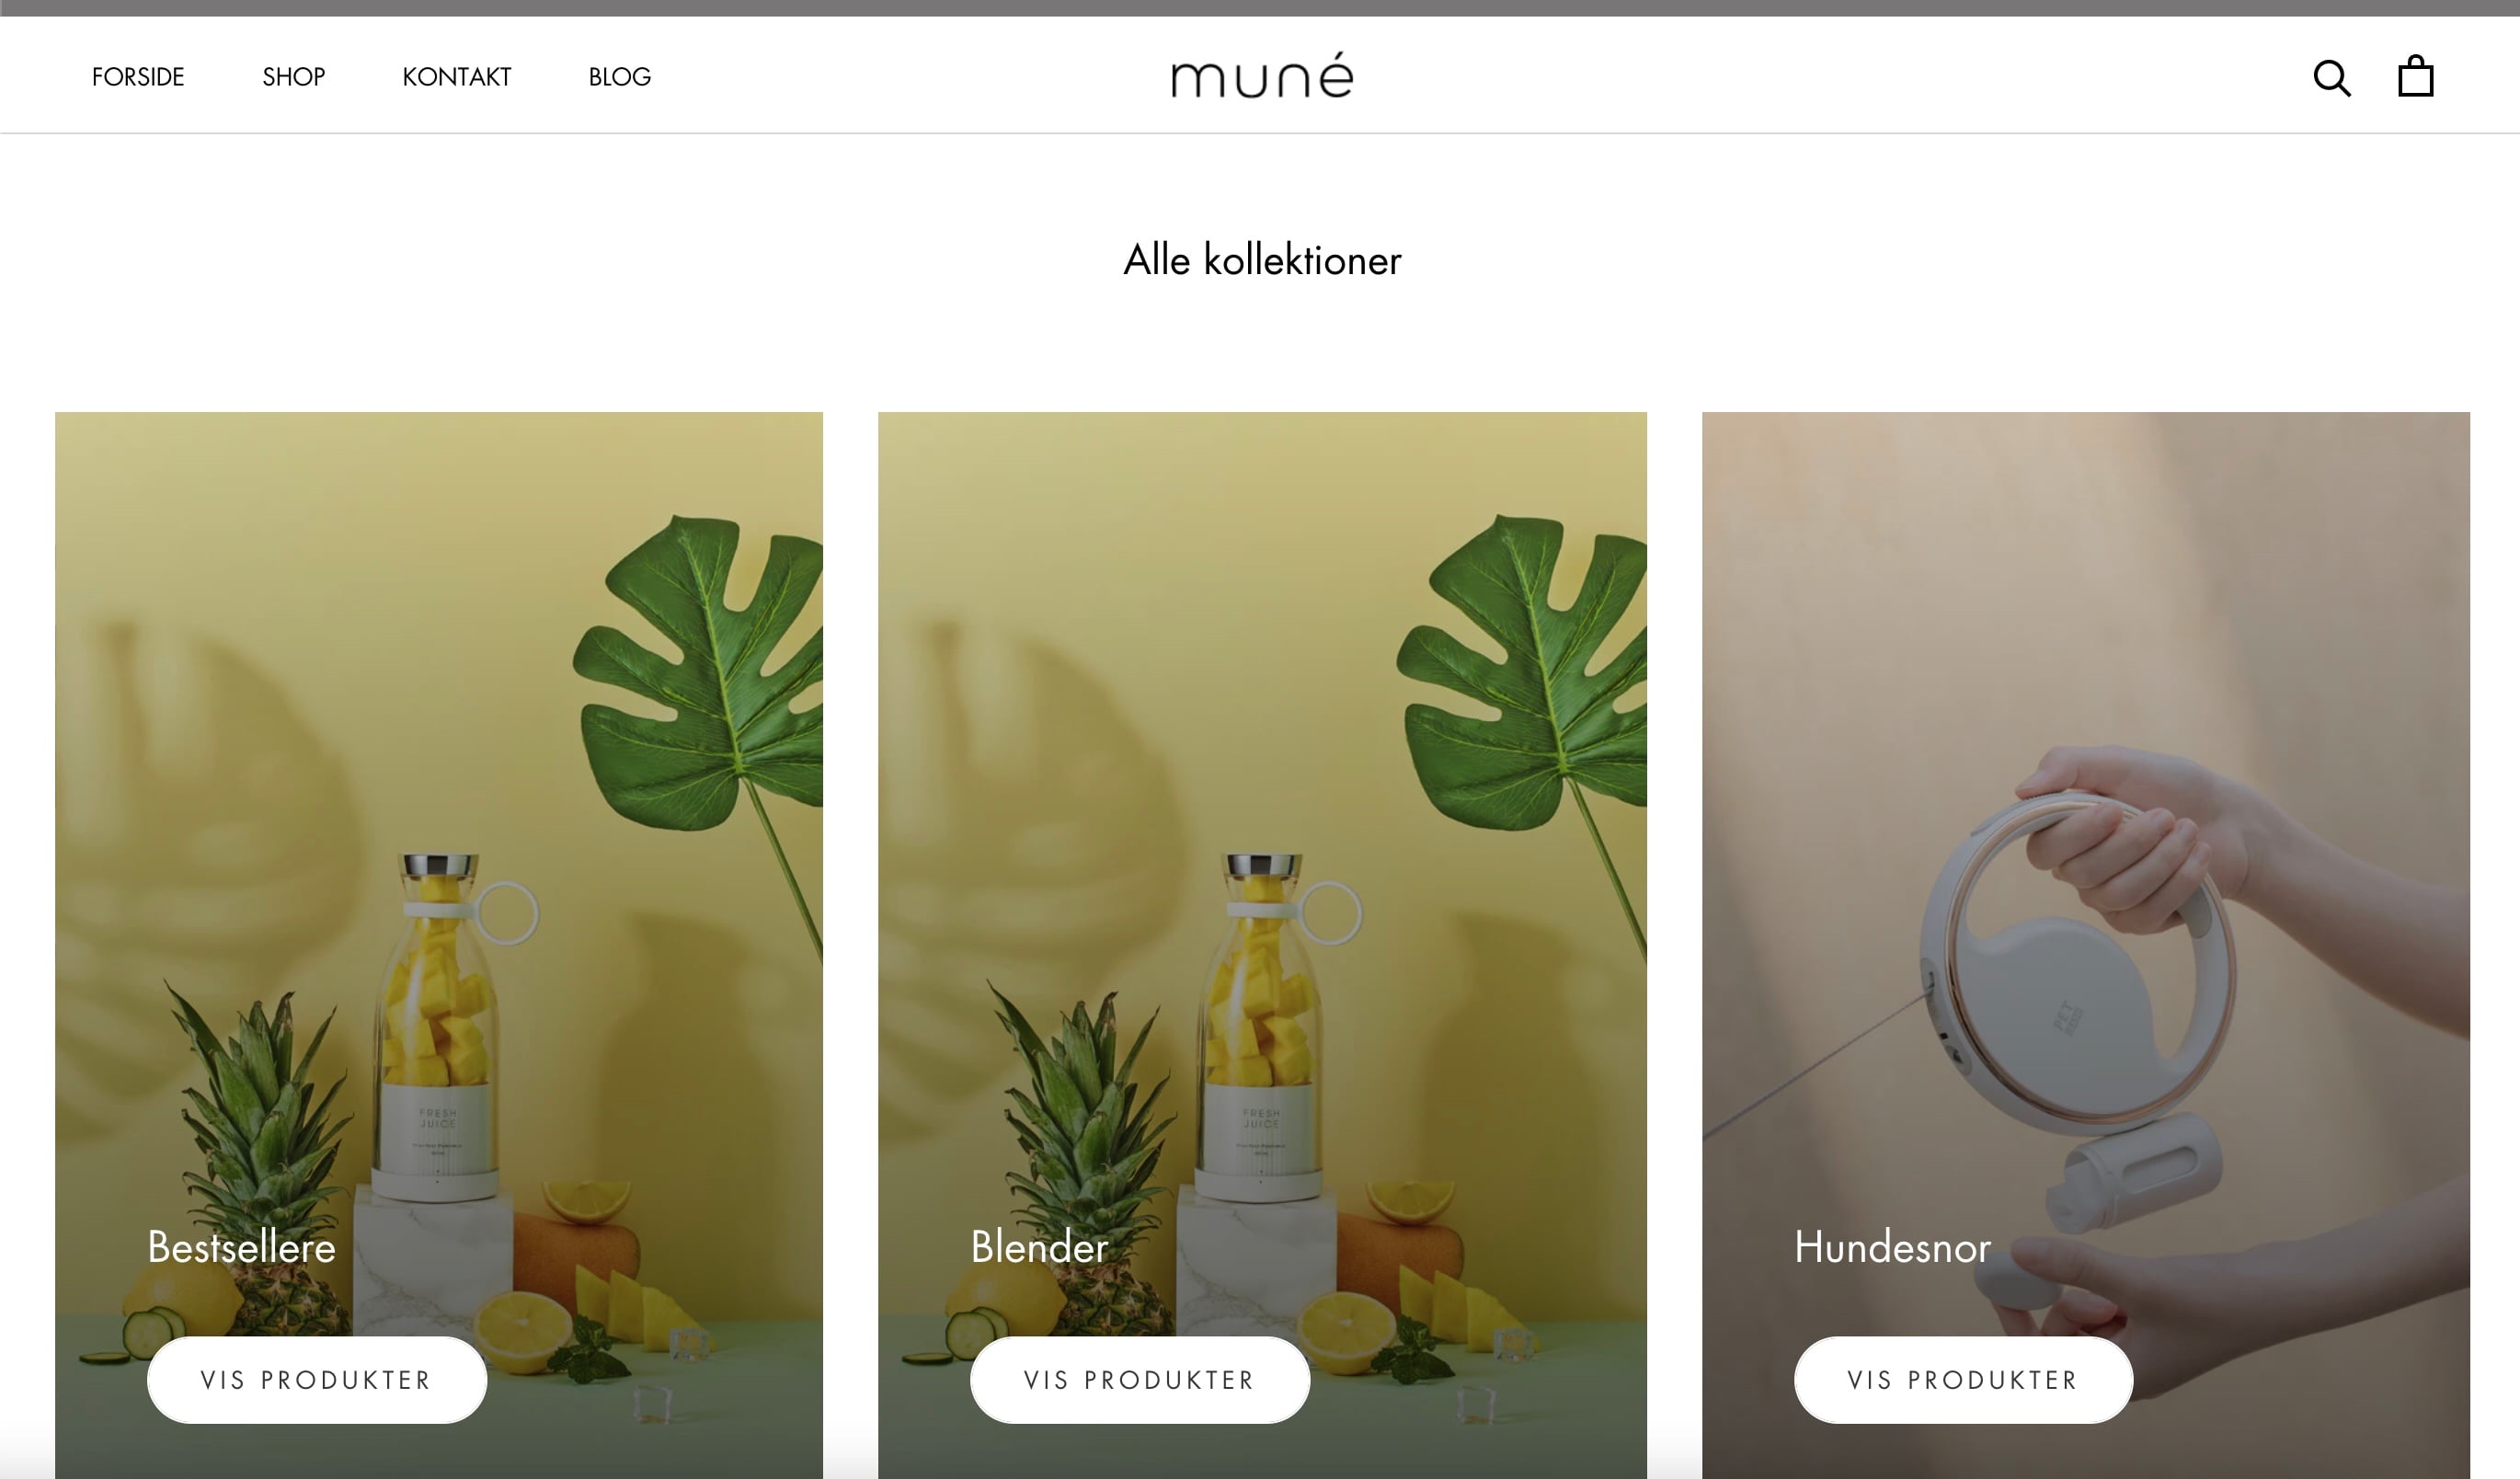Viewport: 2520px width, 1479px height.
Task: Navigate to the KONTAKT page
Action: [456, 77]
